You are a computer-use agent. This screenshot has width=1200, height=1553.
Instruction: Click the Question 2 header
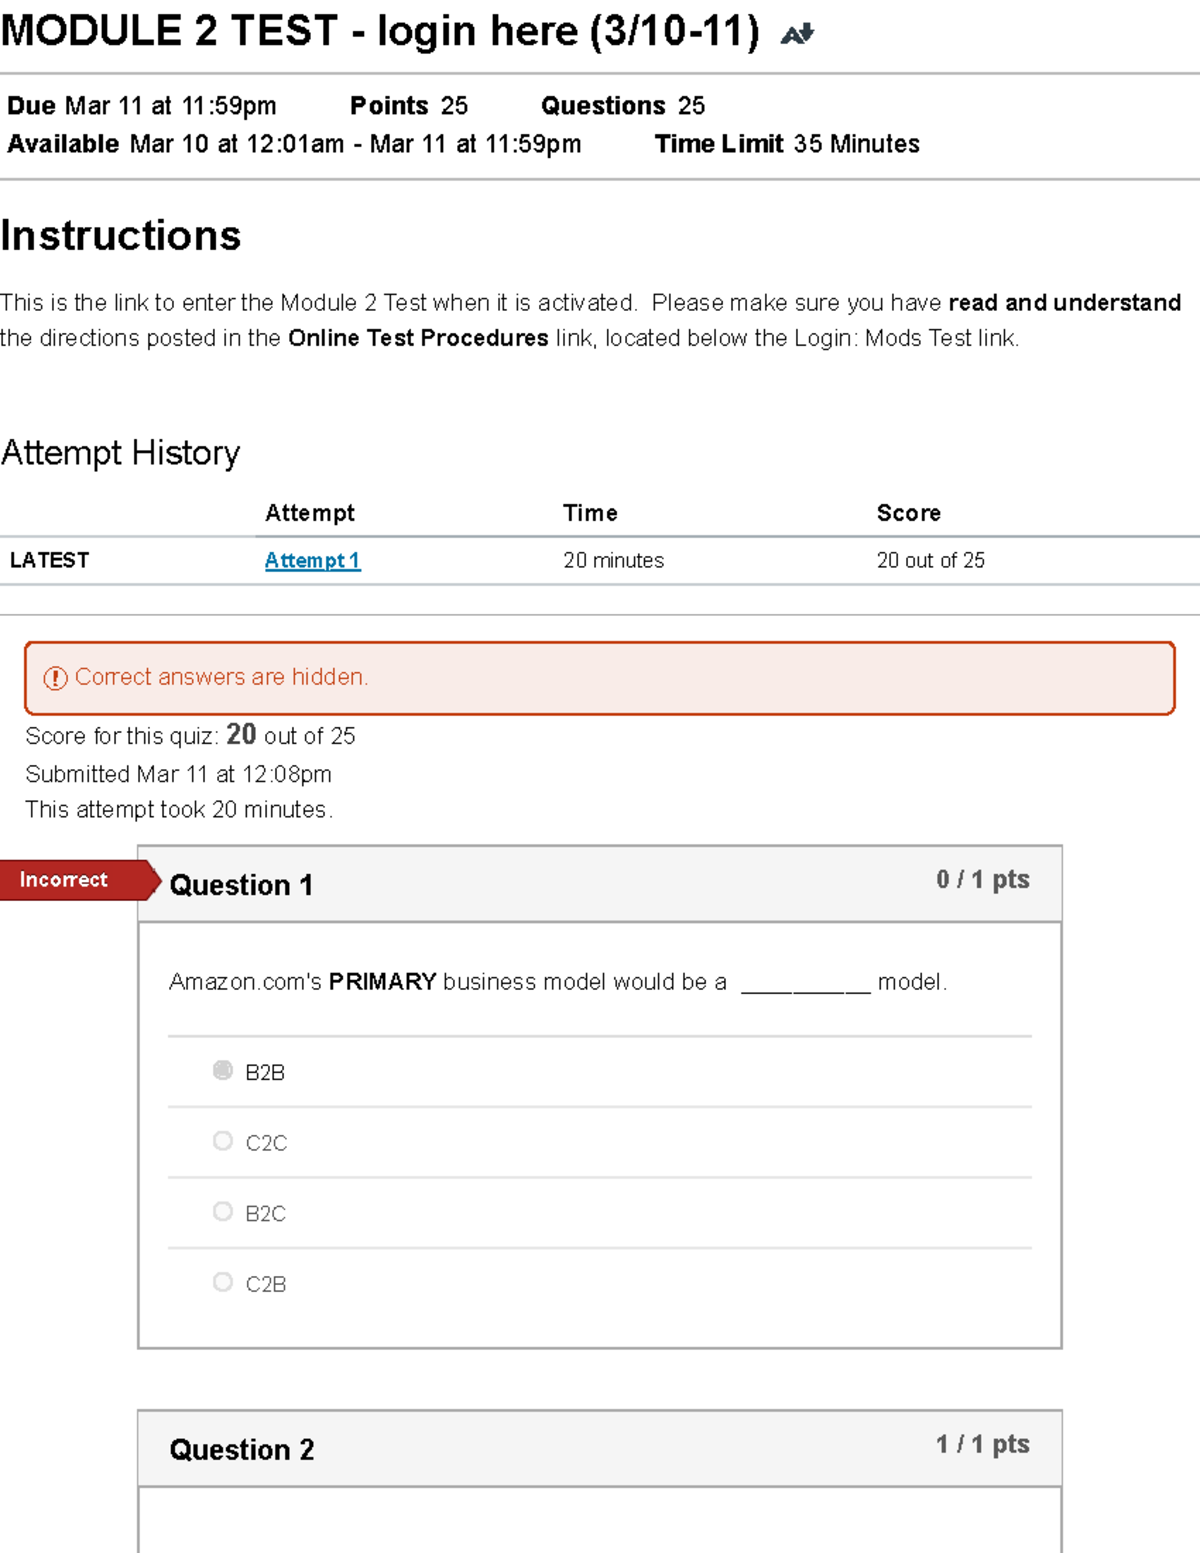click(x=241, y=1449)
